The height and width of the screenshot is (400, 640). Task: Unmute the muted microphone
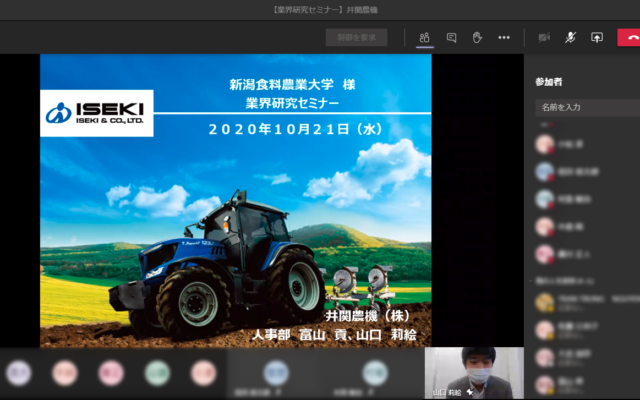(x=570, y=38)
